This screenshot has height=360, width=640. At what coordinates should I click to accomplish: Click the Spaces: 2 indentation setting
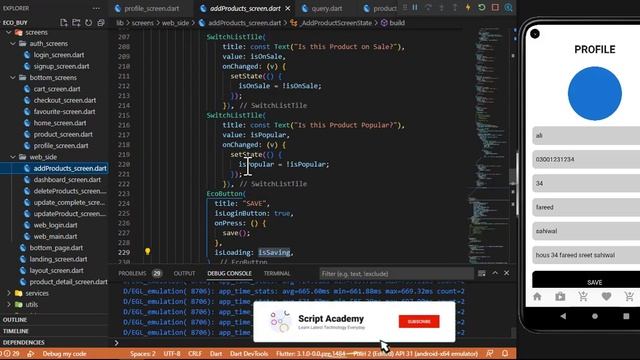tap(142, 354)
